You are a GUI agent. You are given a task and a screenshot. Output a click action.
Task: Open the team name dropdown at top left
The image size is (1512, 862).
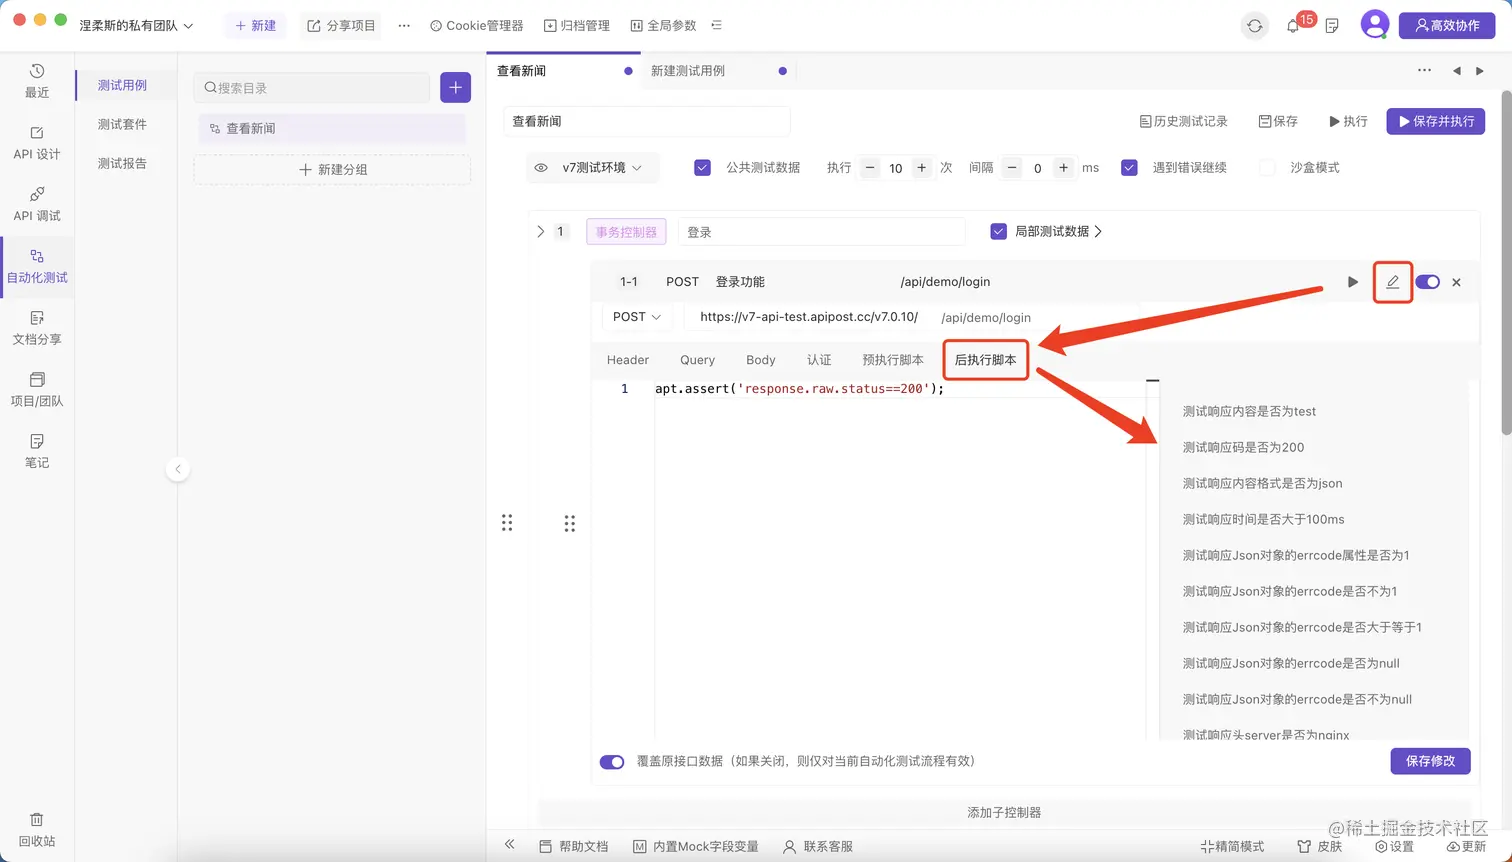pos(136,26)
